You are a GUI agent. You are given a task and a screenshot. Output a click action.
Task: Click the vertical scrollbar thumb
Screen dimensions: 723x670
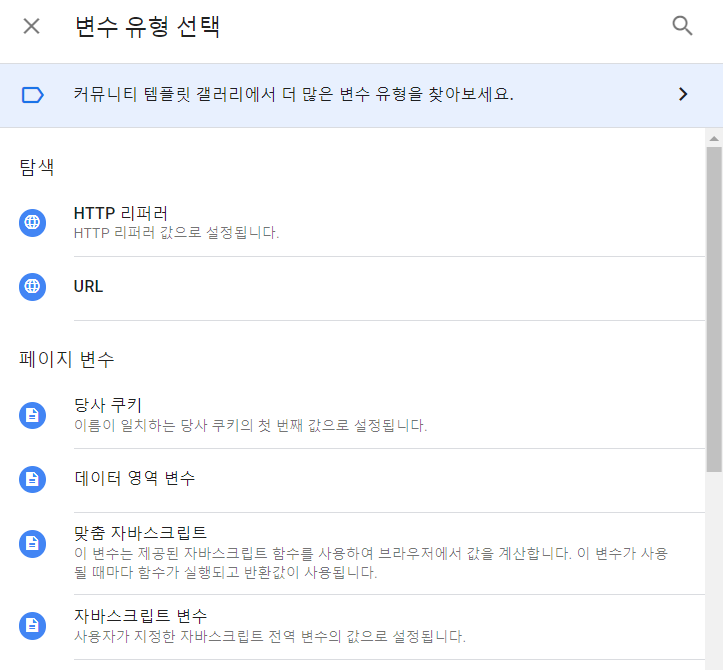(714, 309)
